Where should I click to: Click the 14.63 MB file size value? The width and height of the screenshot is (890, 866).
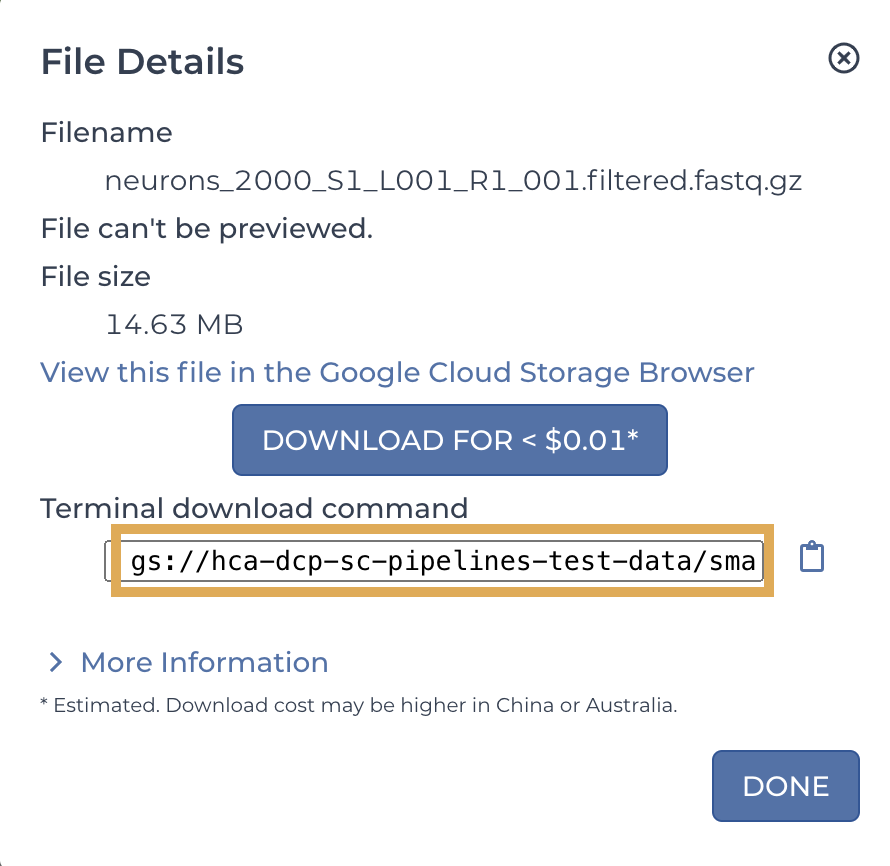coord(174,325)
